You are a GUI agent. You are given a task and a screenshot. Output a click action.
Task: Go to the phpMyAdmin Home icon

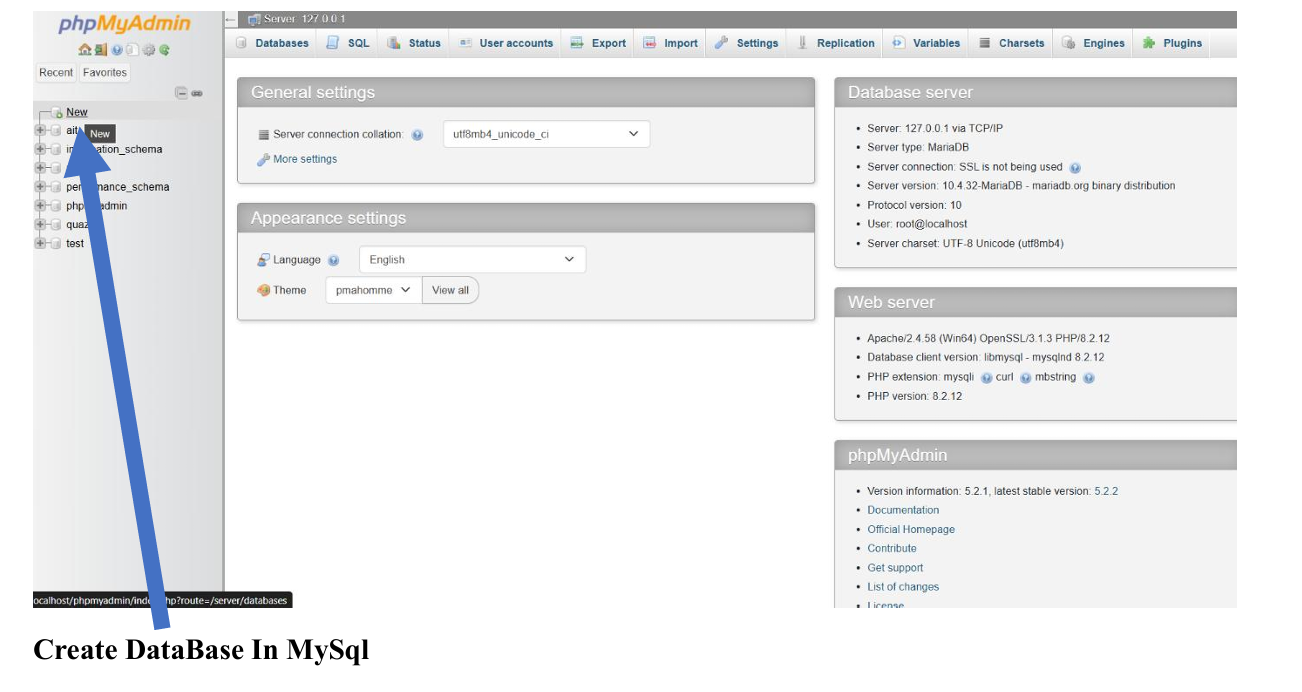[x=84, y=49]
